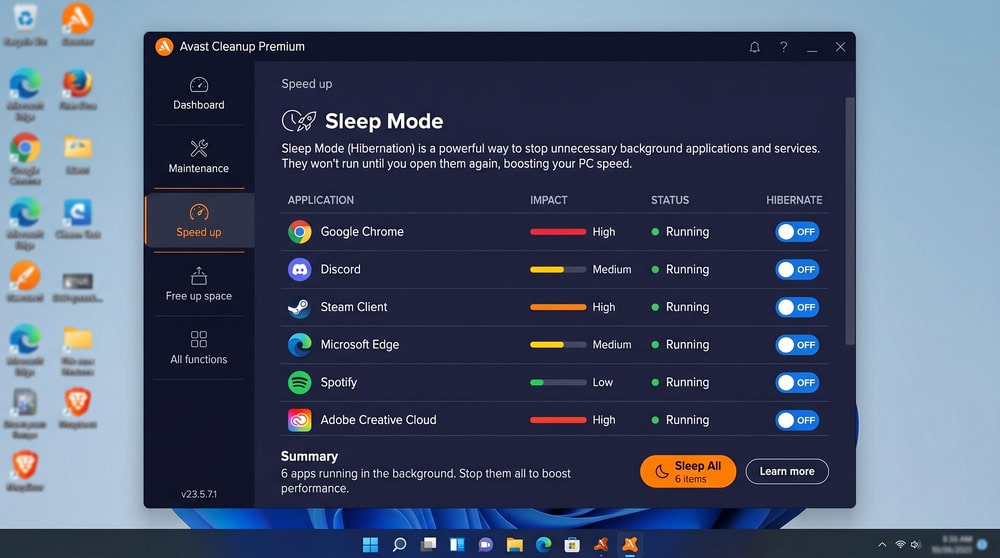
Task: Open the volume speaker tray icon
Action: pos(916,544)
